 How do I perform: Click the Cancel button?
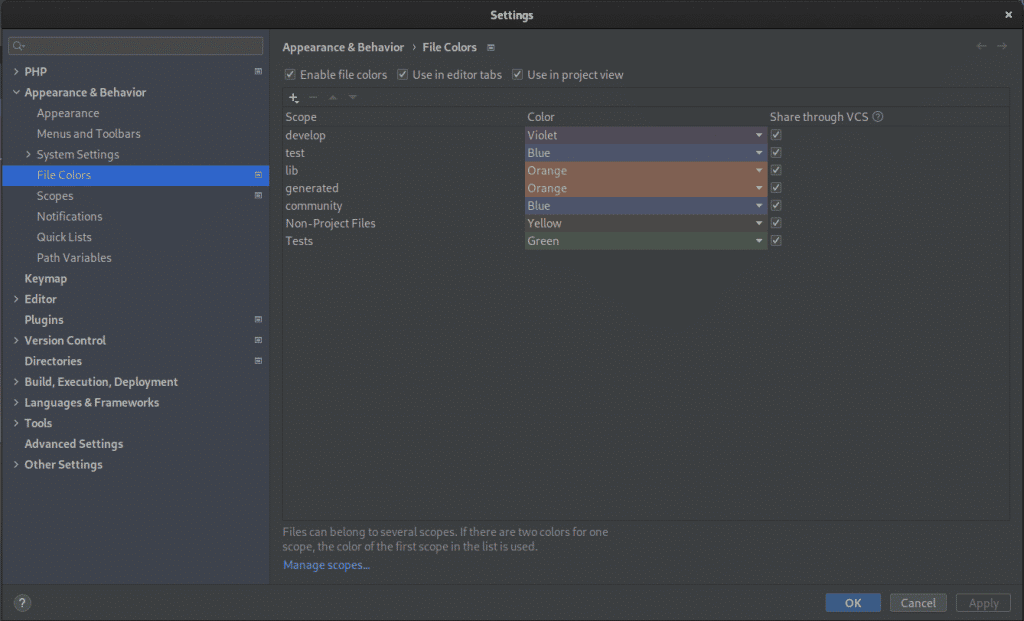coord(918,603)
